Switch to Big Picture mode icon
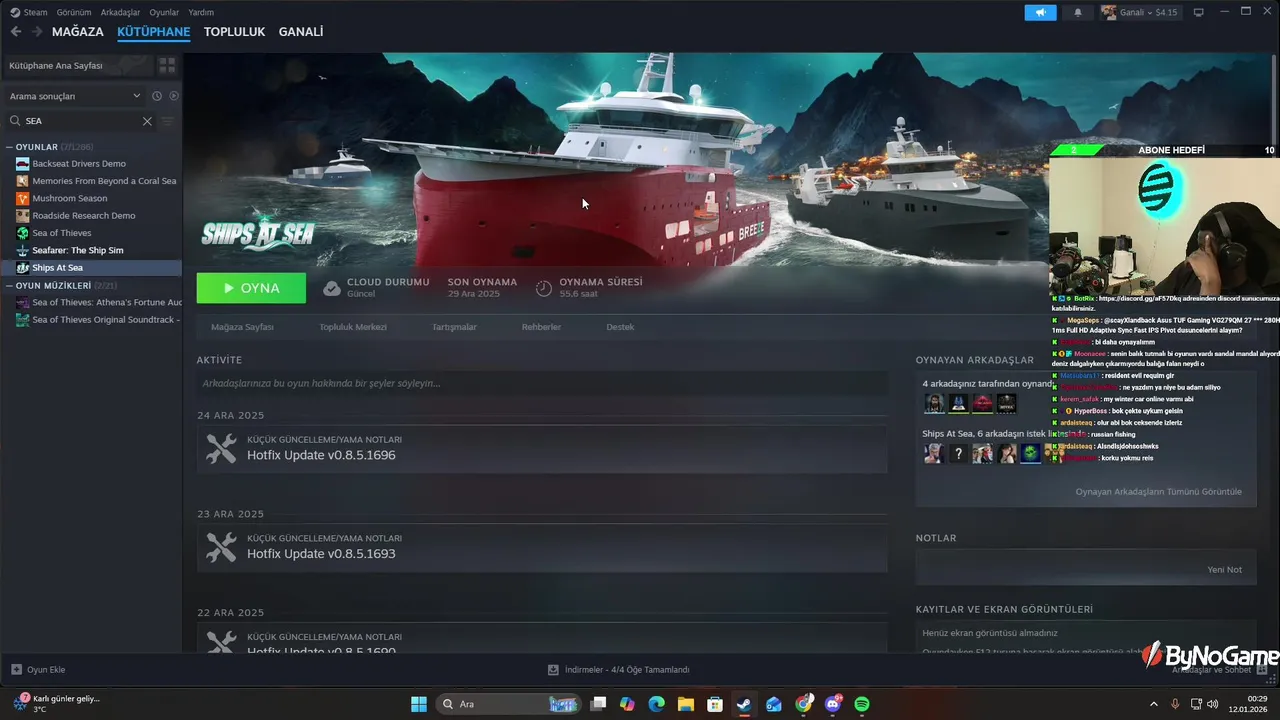 coord(1198,12)
